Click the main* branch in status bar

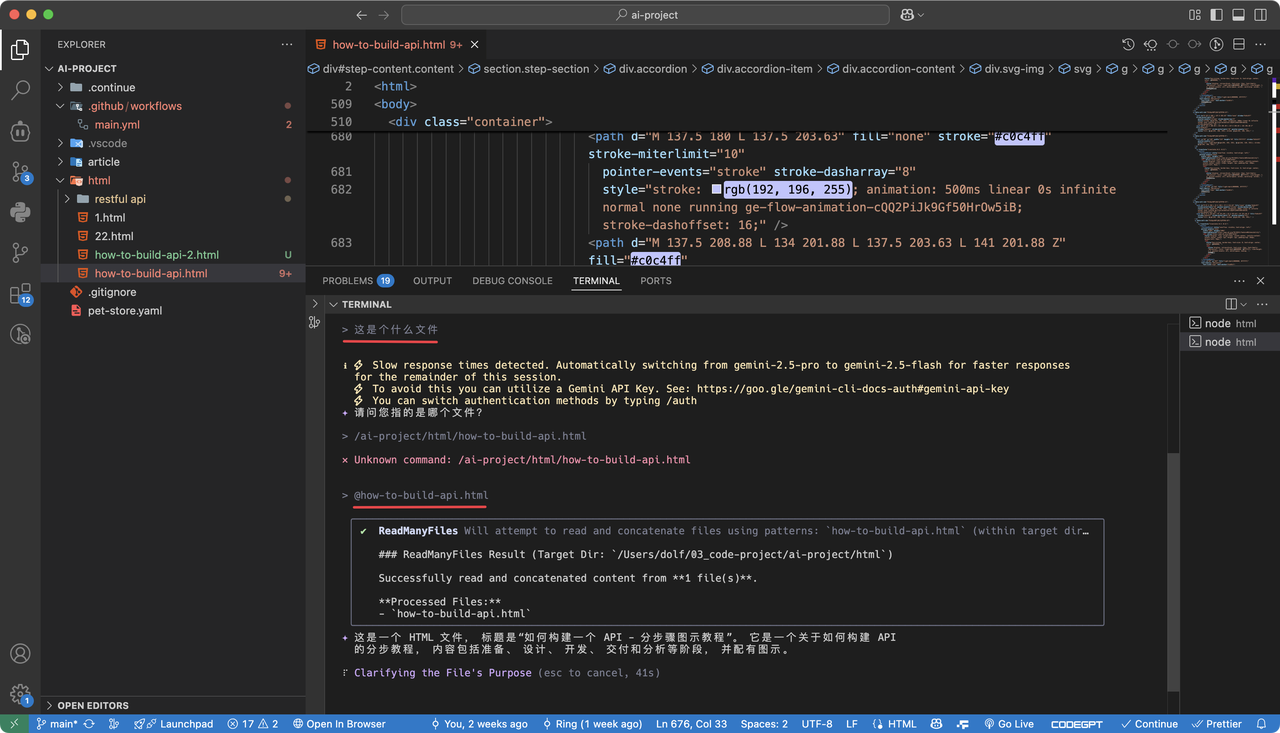pos(57,724)
